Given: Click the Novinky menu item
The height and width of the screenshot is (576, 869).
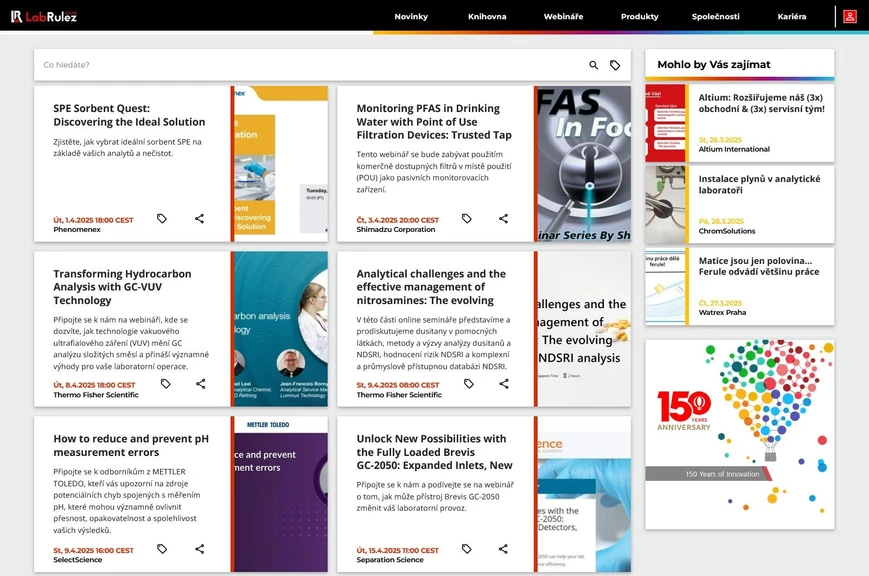Looking at the screenshot, I should coord(411,16).
